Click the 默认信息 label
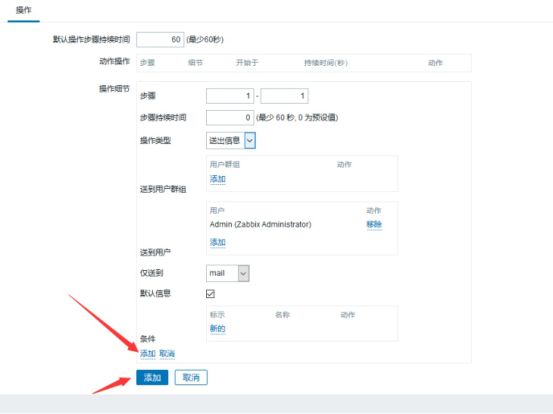Image resolution: width=553 pixels, height=414 pixels. click(156, 293)
